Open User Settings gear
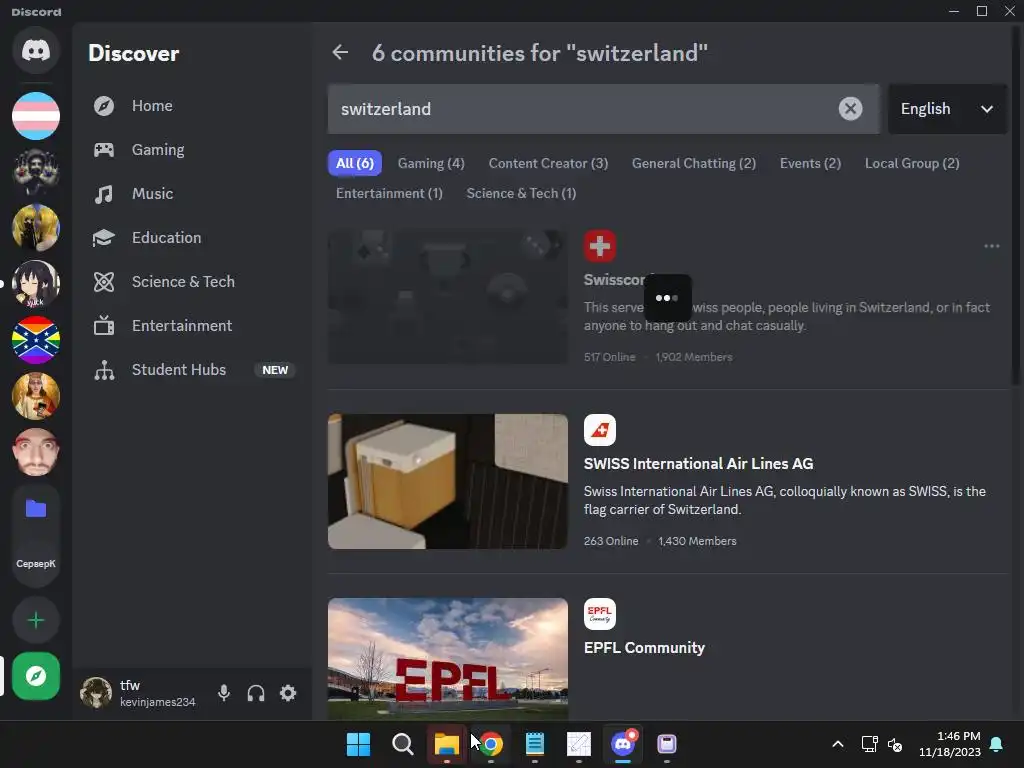This screenshot has height=768, width=1024. [288, 693]
